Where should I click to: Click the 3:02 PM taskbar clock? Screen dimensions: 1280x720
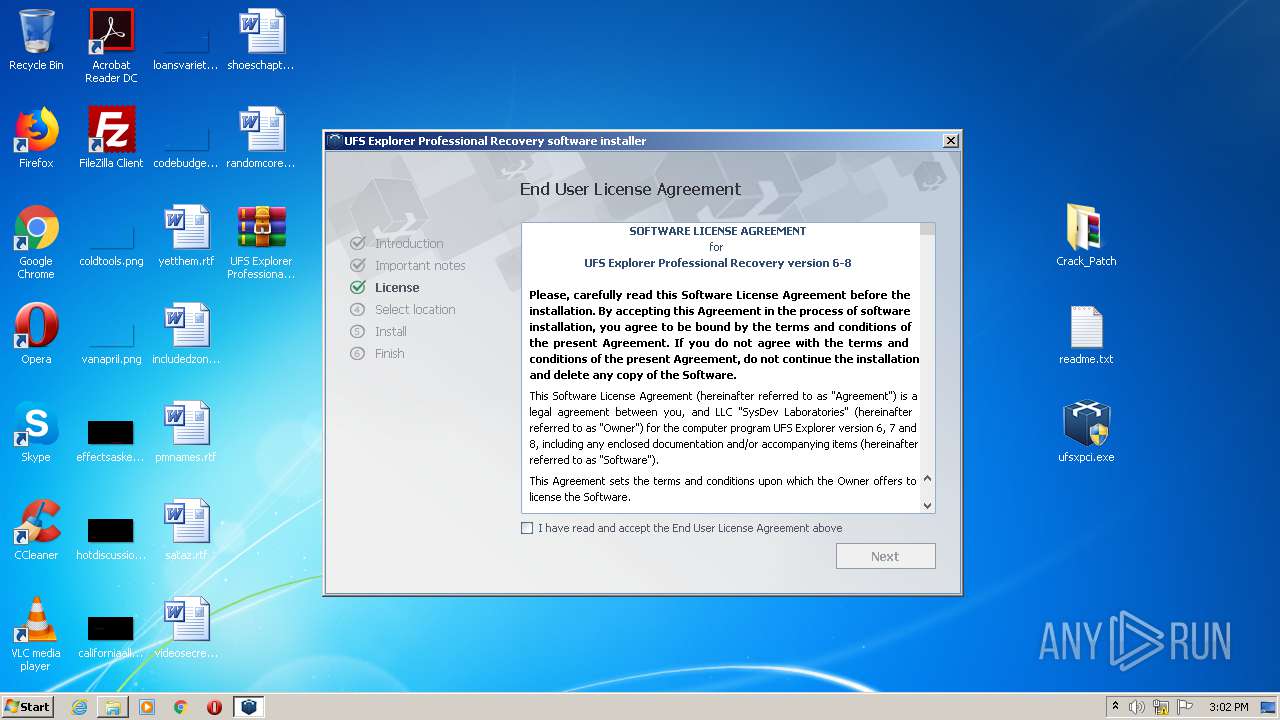[1228, 707]
